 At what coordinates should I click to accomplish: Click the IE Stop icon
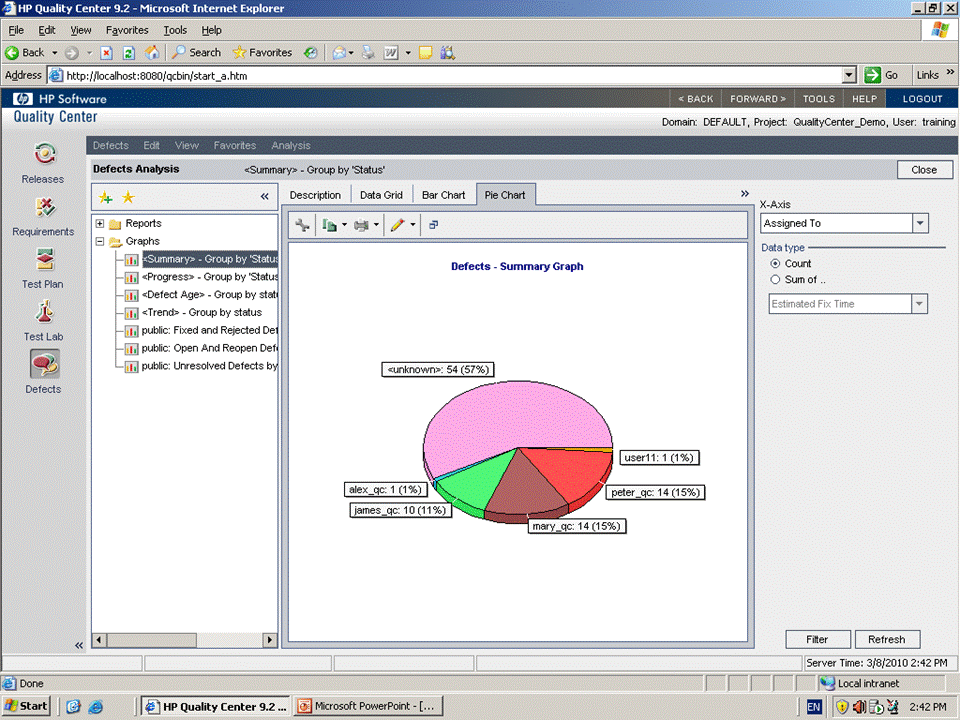(x=107, y=53)
